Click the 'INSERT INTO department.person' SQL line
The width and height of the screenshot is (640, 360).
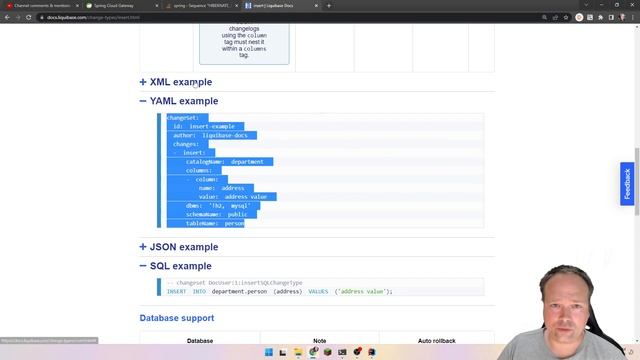280,291
